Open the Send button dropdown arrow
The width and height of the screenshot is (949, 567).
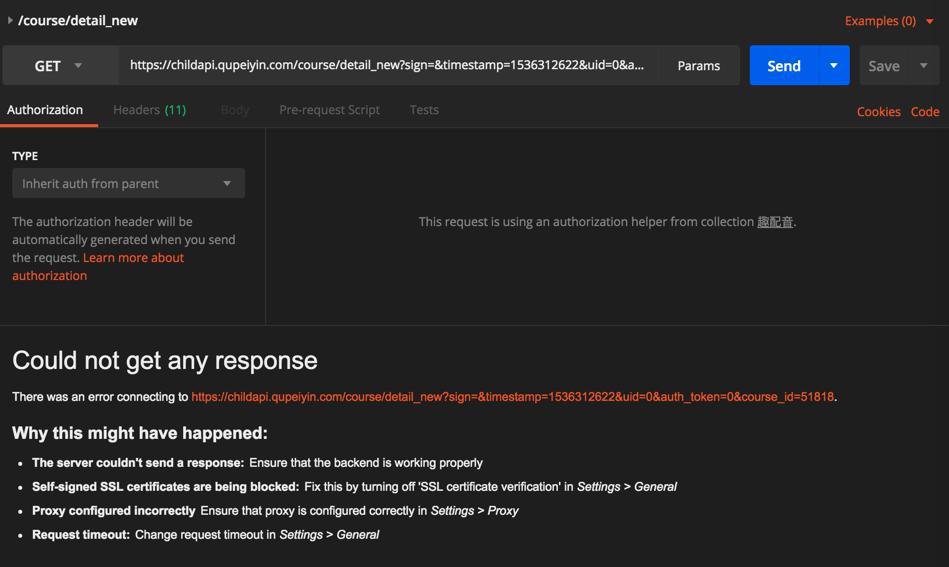[x=833, y=66]
